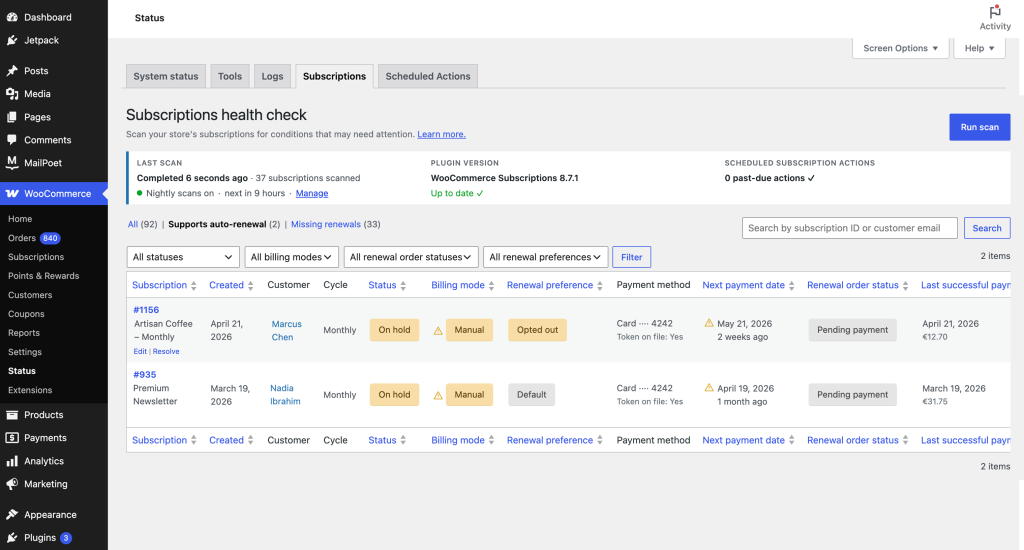Click the Products icon in the sidebar
This screenshot has height=550, width=1024.
(12, 415)
